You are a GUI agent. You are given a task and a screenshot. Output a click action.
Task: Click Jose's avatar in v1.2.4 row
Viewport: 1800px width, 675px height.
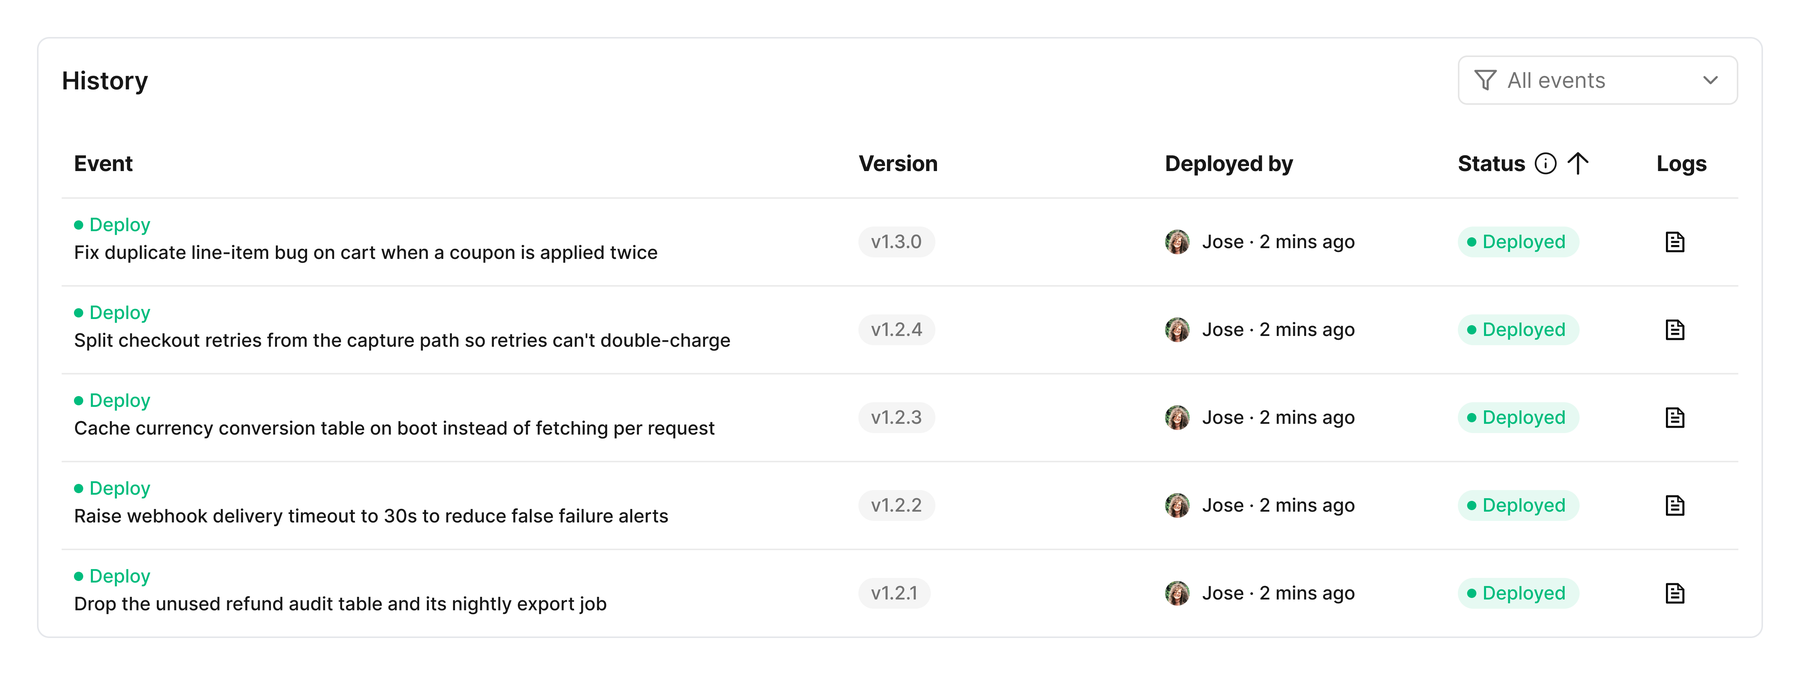[x=1177, y=330]
